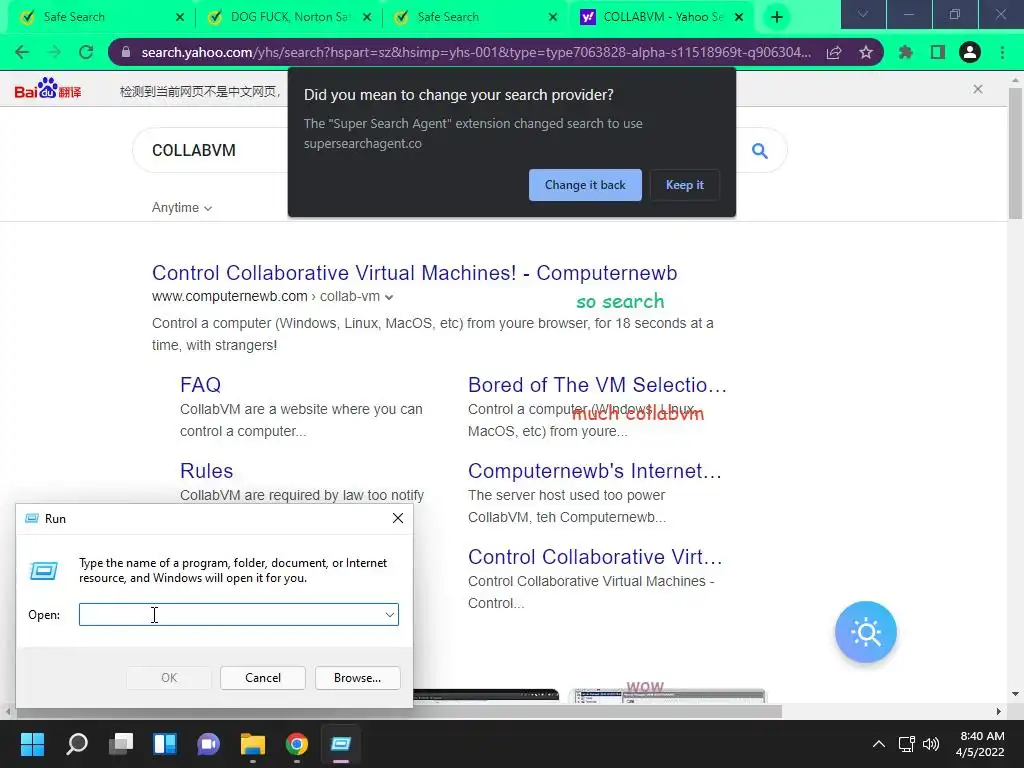Click the address bar URL
The height and width of the screenshot is (768, 1024).
476,52
